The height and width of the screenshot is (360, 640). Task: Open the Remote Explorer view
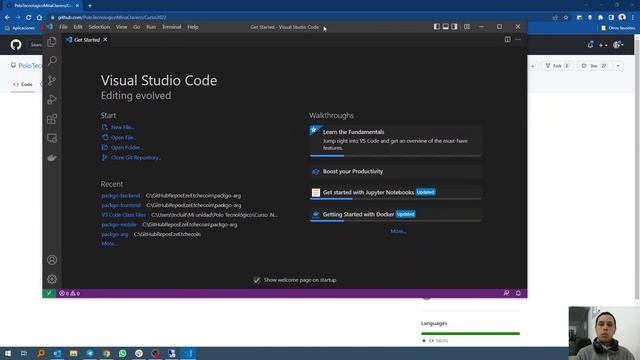(52, 138)
